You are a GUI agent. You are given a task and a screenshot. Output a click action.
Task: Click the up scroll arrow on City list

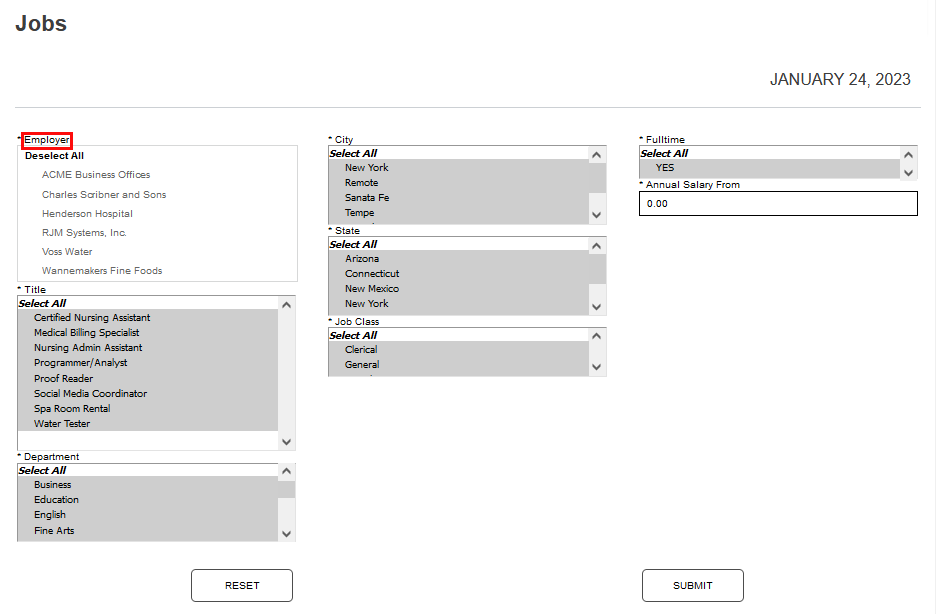click(596, 153)
